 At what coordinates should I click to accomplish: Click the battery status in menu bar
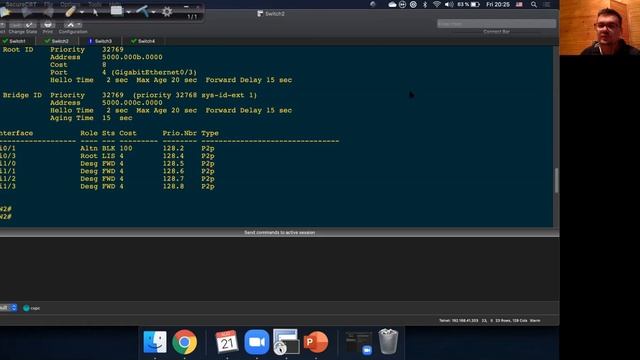pyautogui.click(x=468, y=4)
